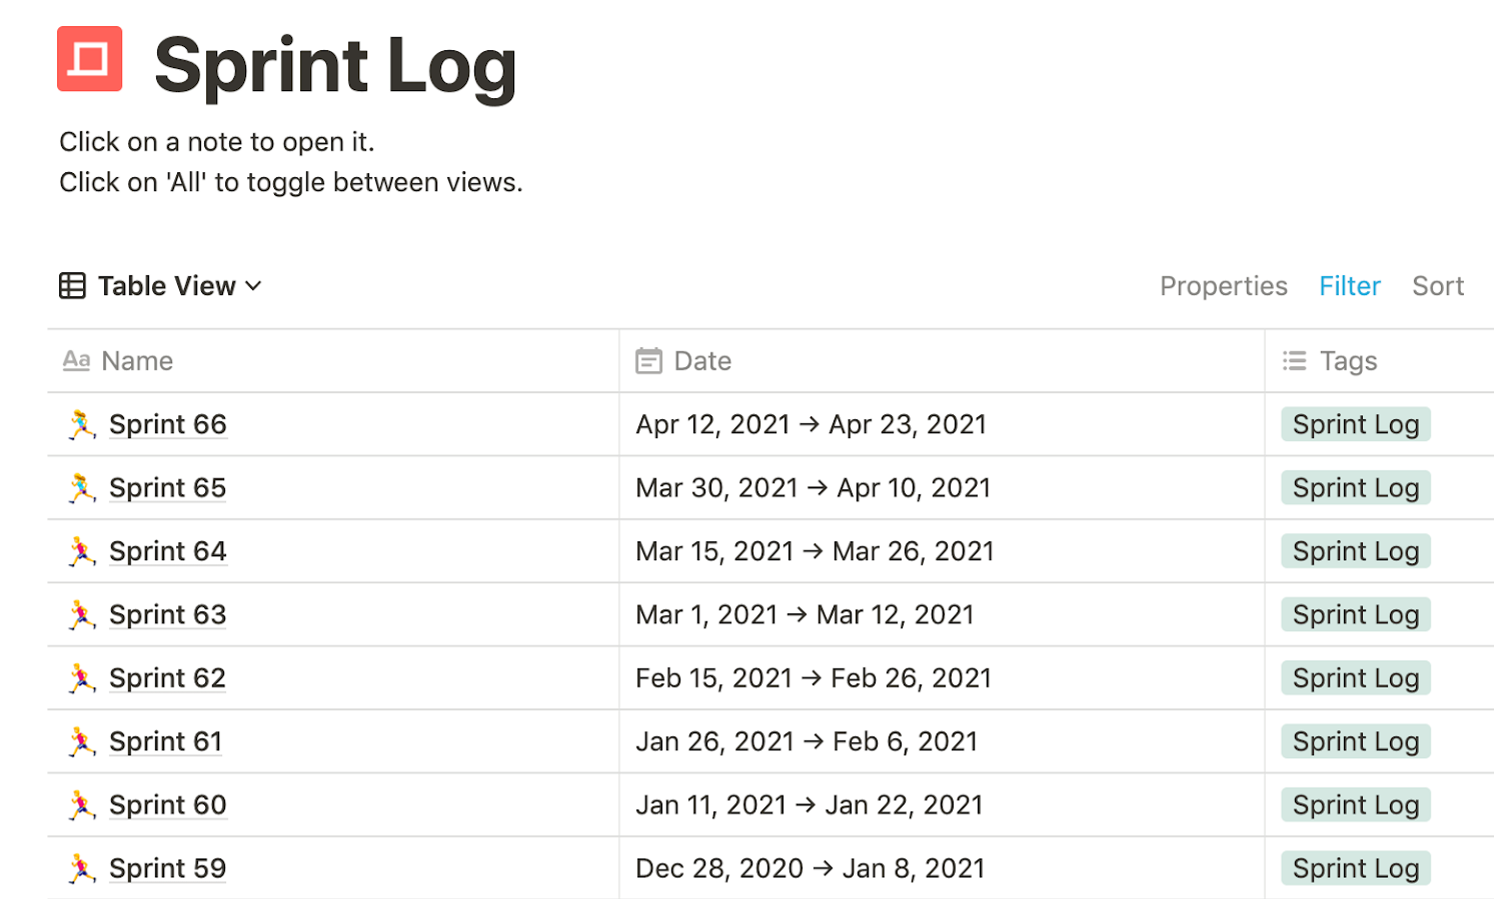Click the runner icon next to Sprint 59
Screen dimensions: 1494x899
click(81, 869)
